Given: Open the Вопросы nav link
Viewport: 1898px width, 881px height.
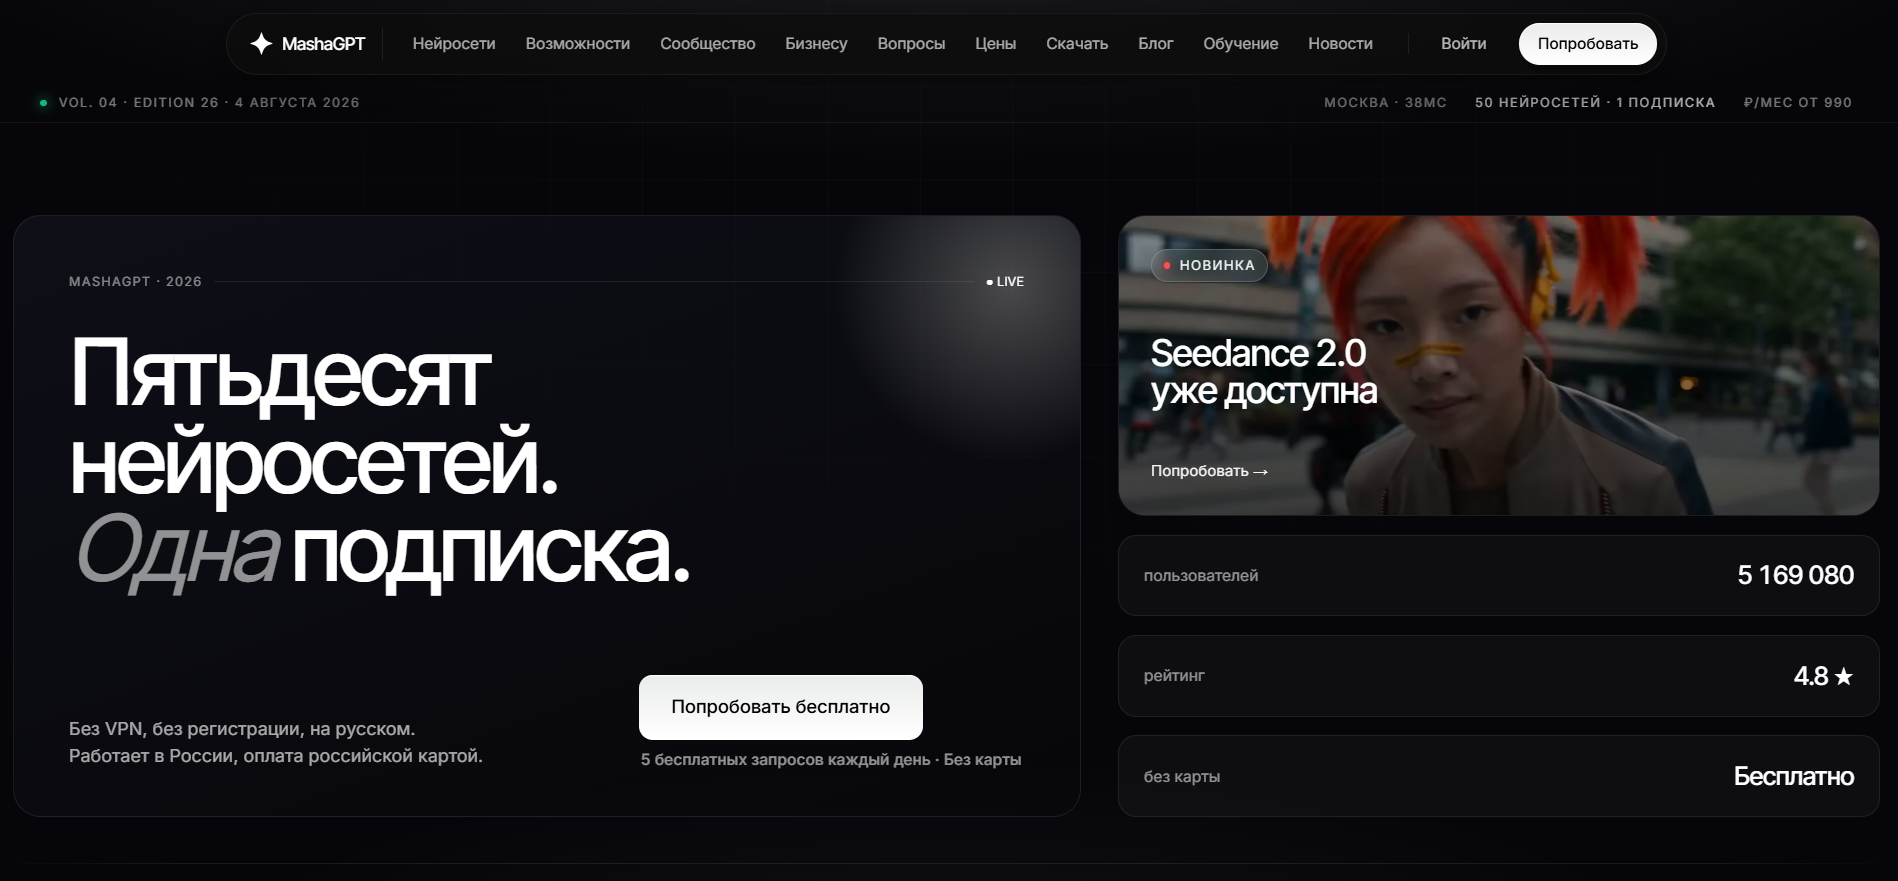Looking at the screenshot, I should click(x=911, y=44).
